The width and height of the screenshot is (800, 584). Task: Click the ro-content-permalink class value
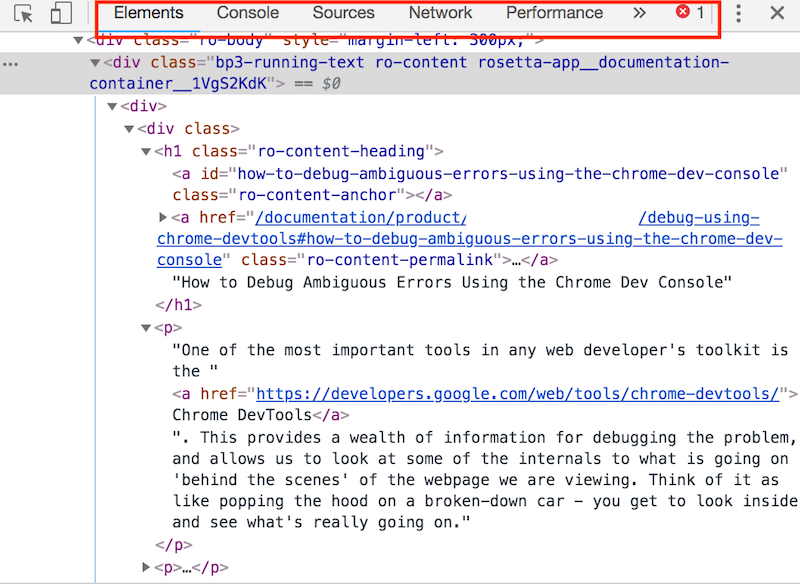tap(400, 260)
